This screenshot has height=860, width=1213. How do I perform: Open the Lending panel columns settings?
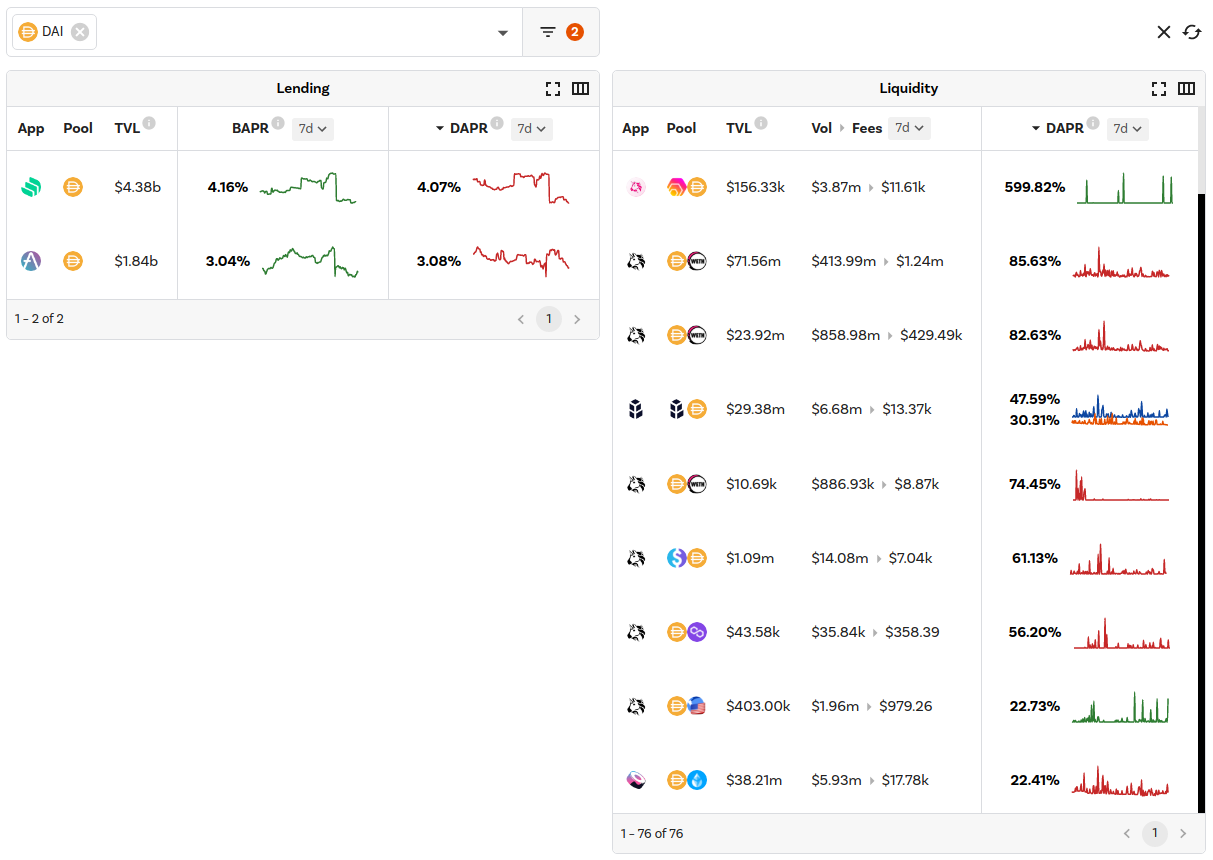[580, 88]
